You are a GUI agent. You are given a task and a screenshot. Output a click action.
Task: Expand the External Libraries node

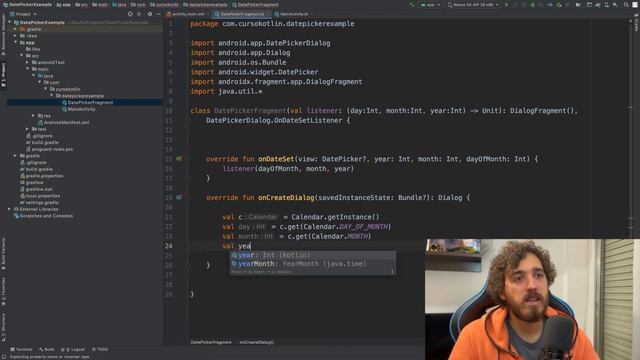[x=10, y=209]
